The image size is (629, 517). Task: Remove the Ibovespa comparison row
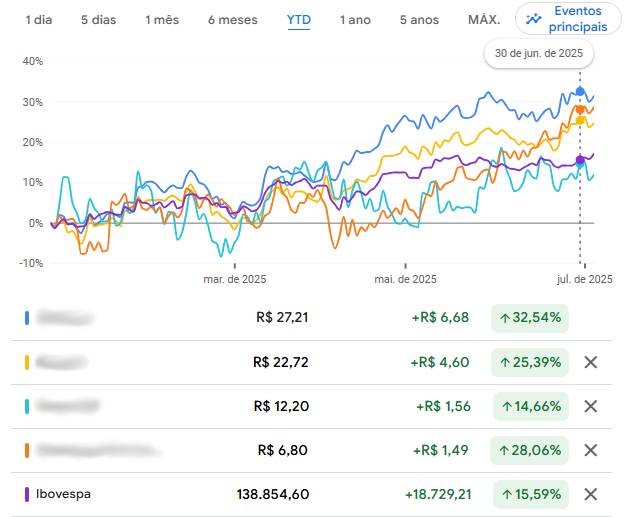[590, 494]
